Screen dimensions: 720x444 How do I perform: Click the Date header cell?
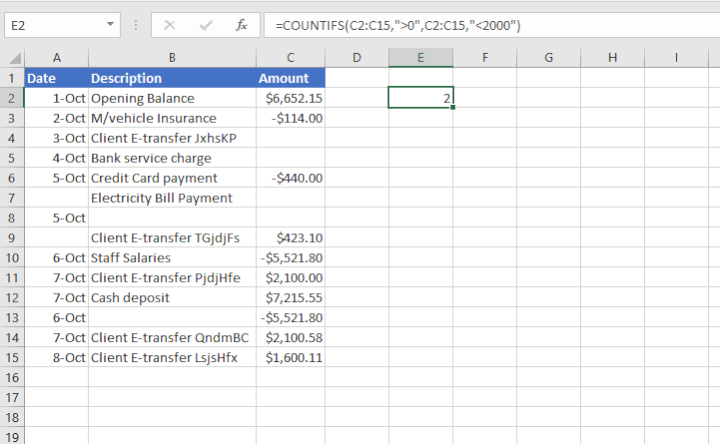click(56, 78)
